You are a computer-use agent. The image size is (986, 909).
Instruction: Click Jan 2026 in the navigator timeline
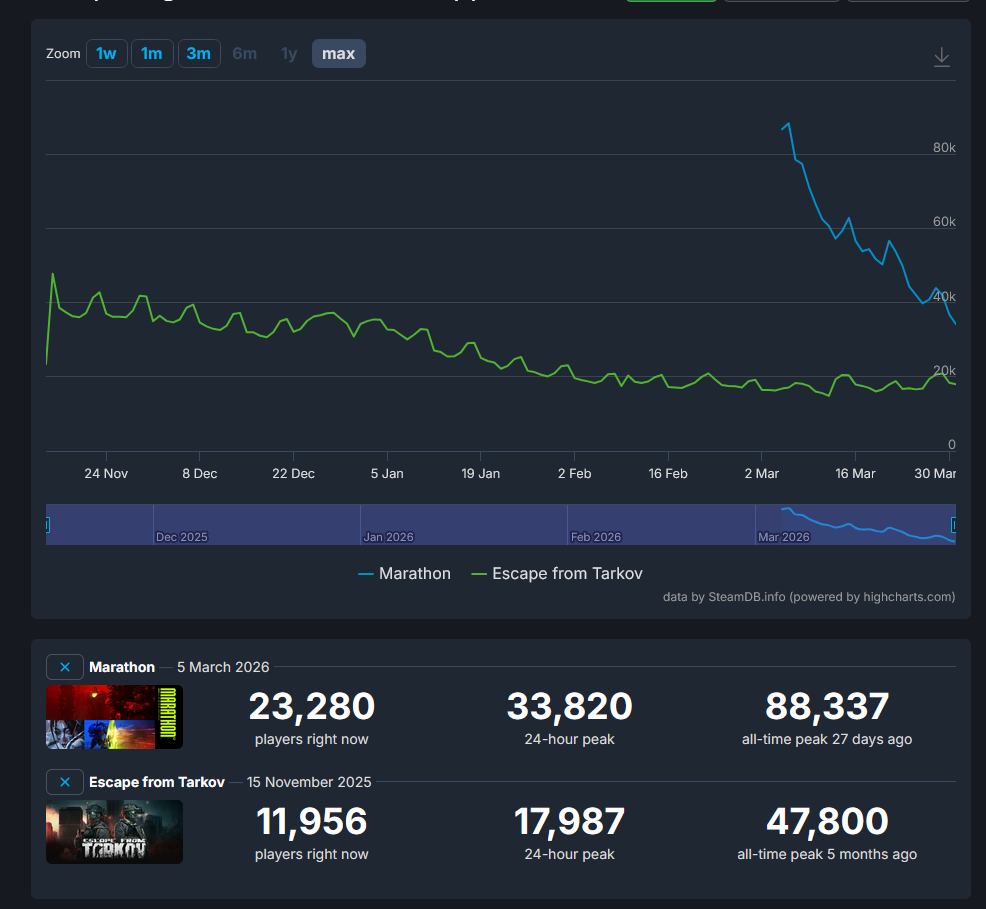pyautogui.click(x=389, y=537)
